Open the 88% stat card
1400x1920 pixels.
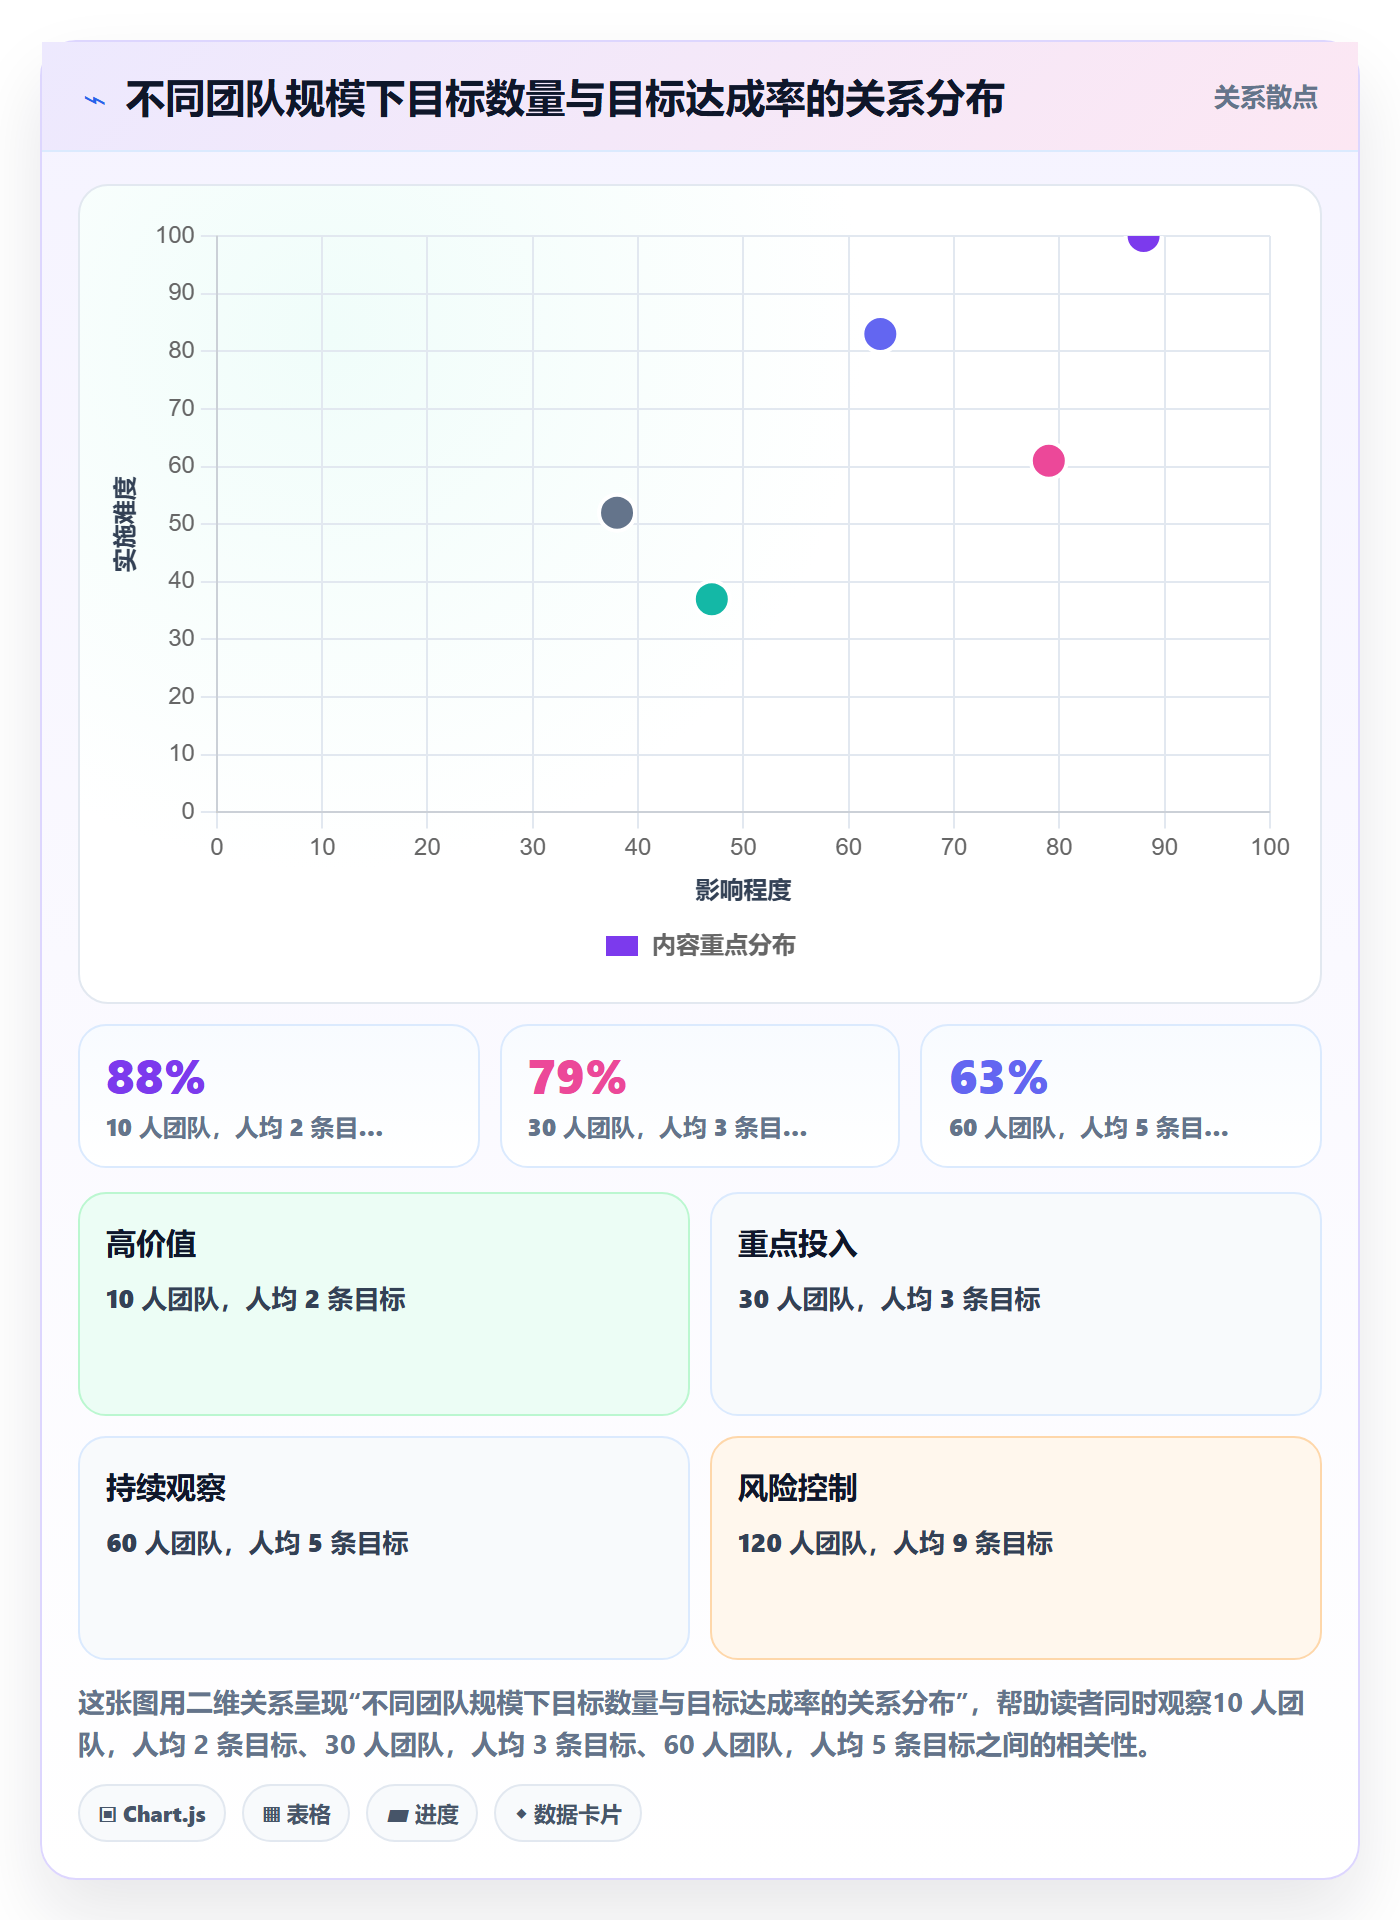point(279,1096)
